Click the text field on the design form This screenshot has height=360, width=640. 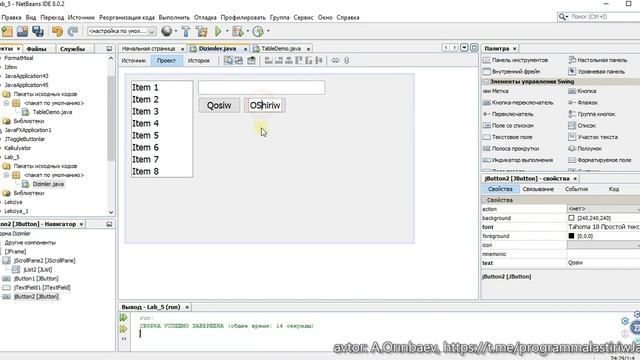(x=262, y=87)
